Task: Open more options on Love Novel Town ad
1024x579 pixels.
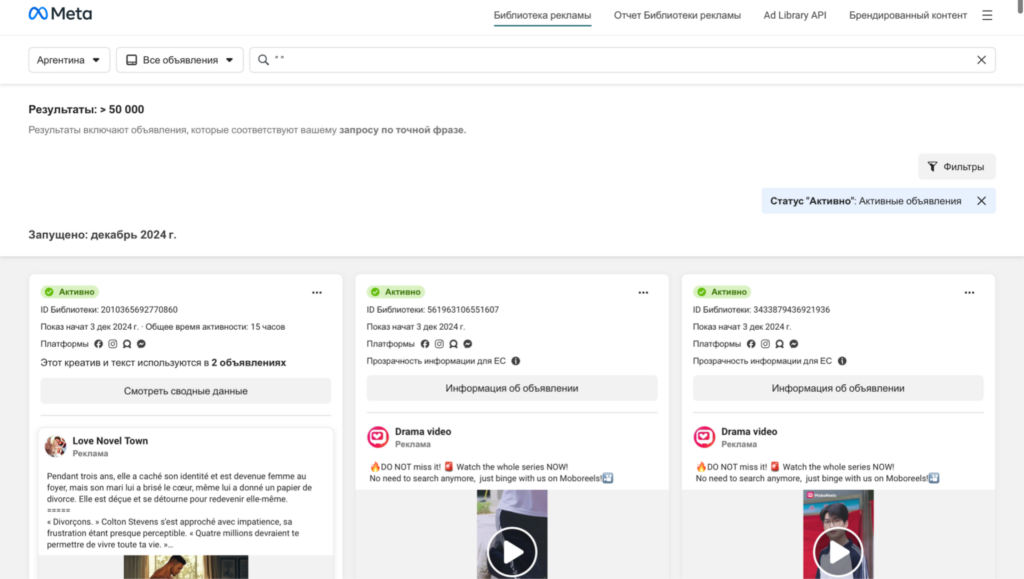Action: (x=317, y=292)
